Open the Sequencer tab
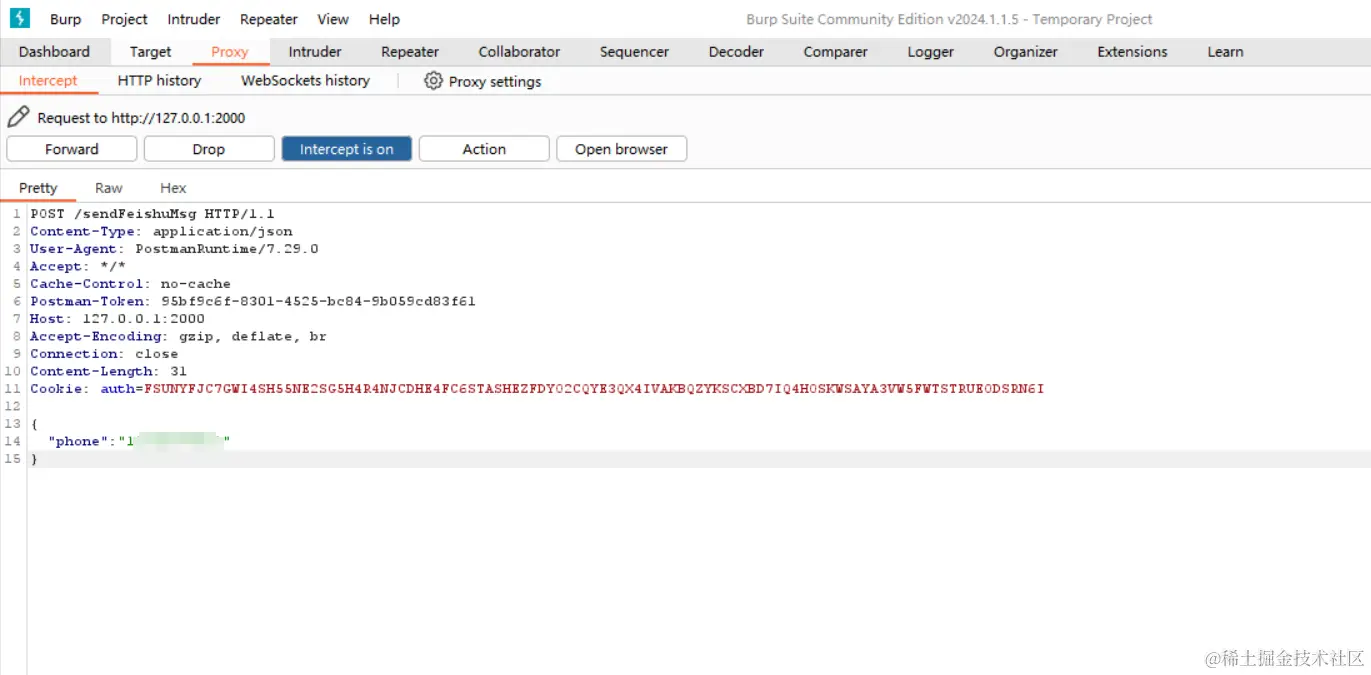Image resolution: width=1371 pixels, height=675 pixels. click(x=634, y=52)
